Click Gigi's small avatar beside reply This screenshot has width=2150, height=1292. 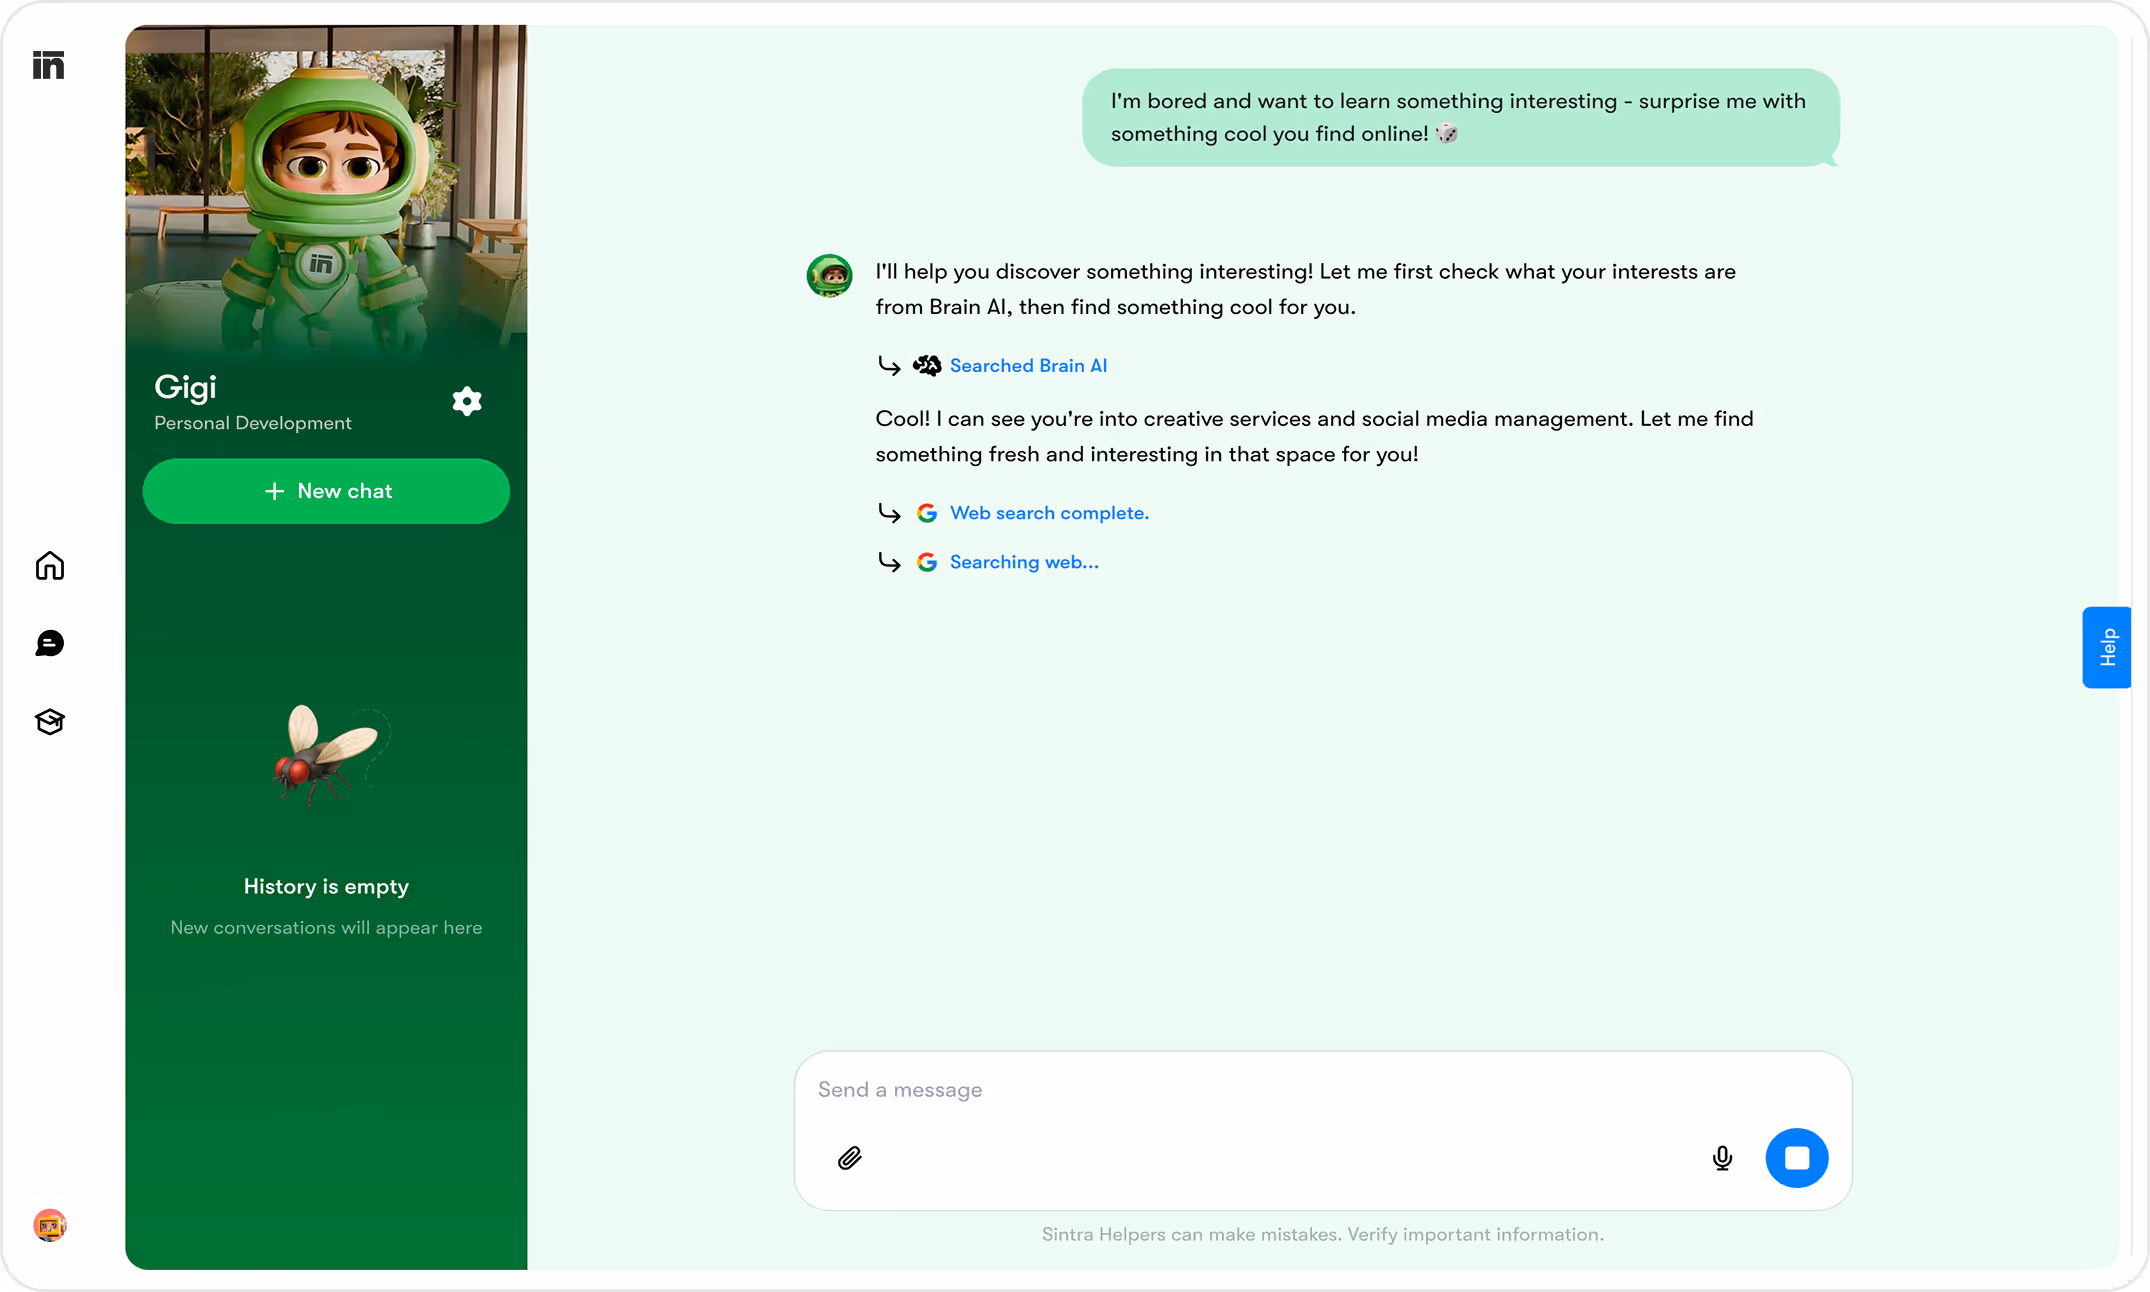829,276
